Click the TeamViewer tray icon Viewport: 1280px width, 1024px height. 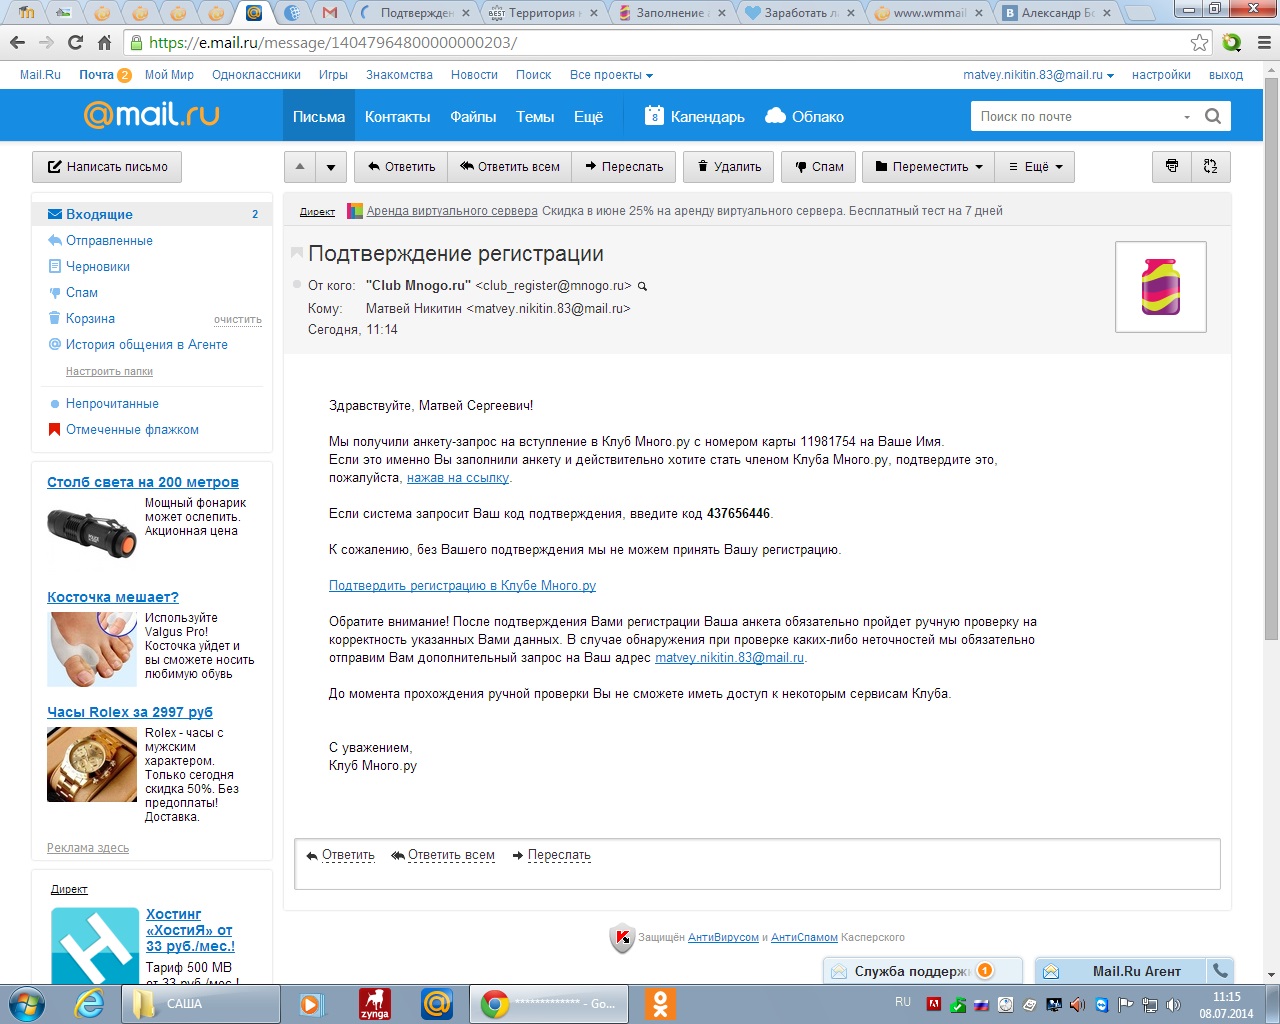point(1101,1005)
